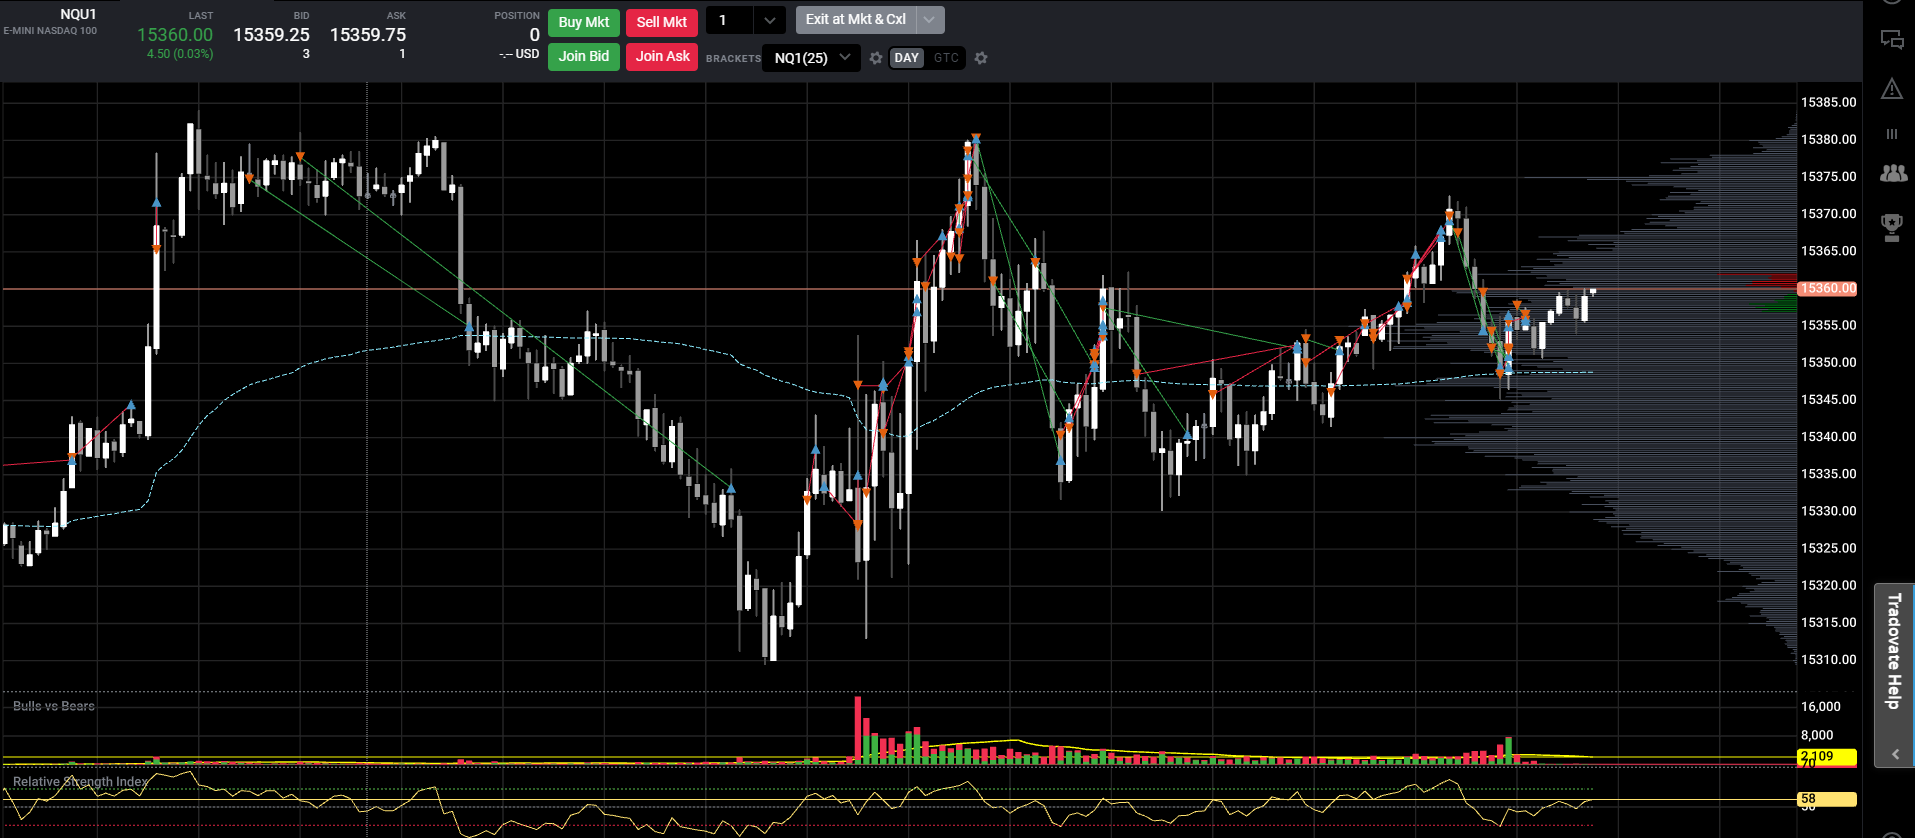Image resolution: width=1915 pixels, height=838 pixels.
Task: Click the three vertical bars sidebar icon
Action: tap(1892, 134)
